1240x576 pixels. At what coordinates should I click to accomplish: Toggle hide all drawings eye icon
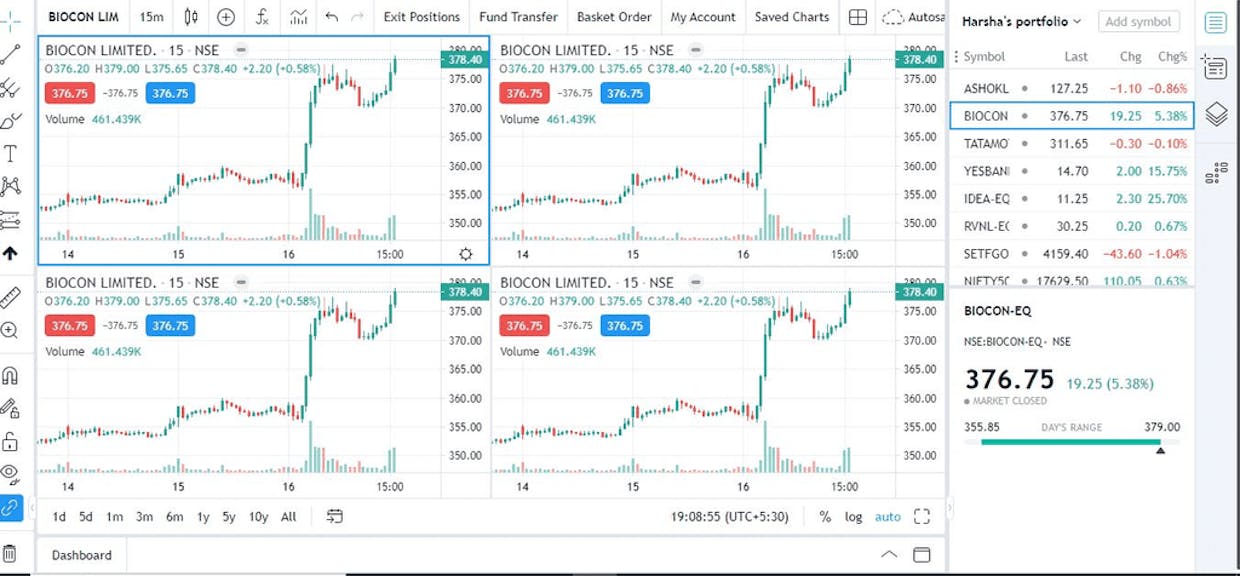click(10, 473)
